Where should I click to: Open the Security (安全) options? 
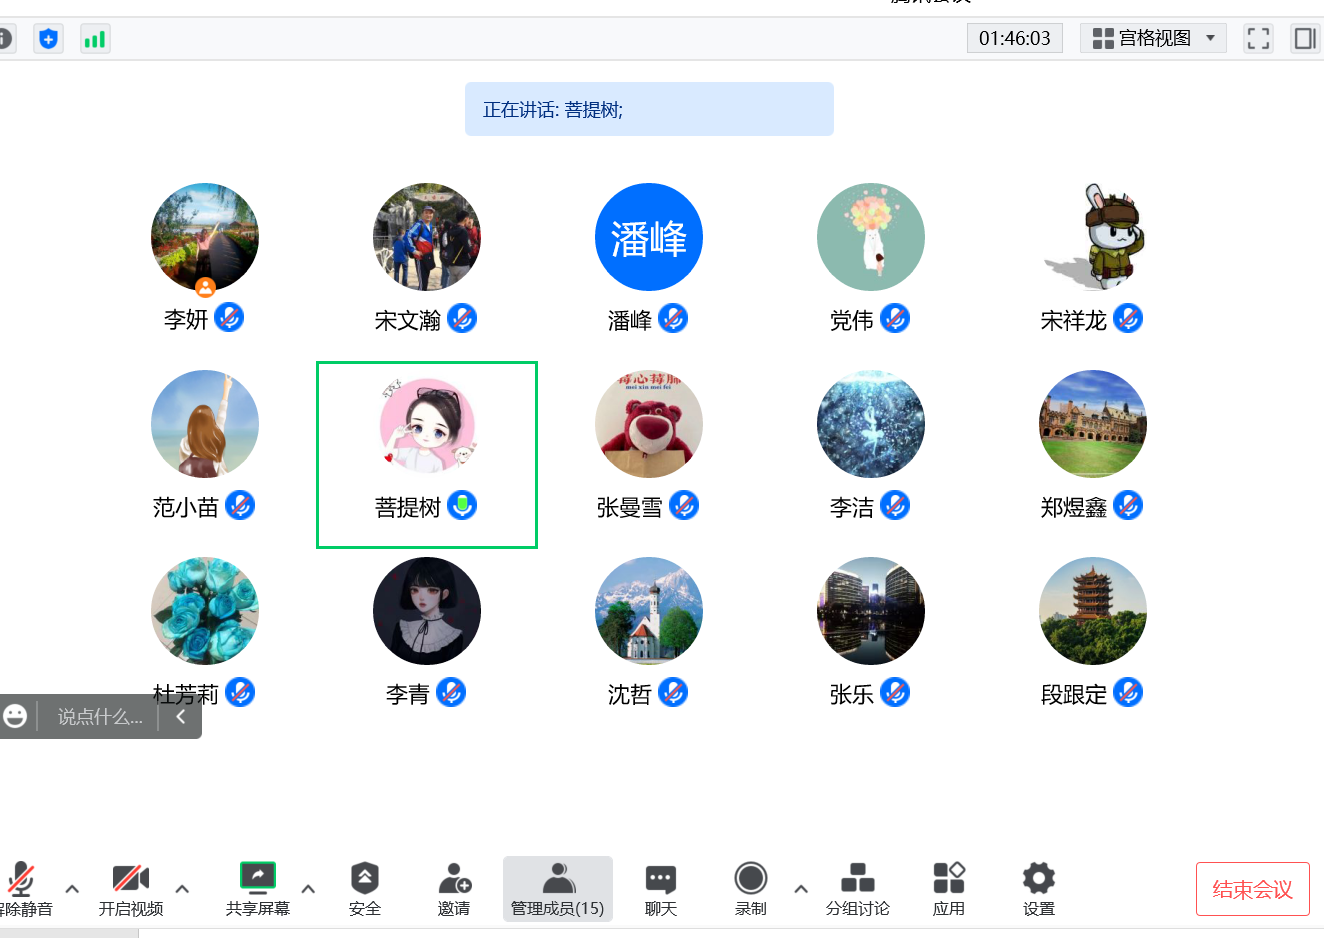pyautogui.click(x=365, y=888)
